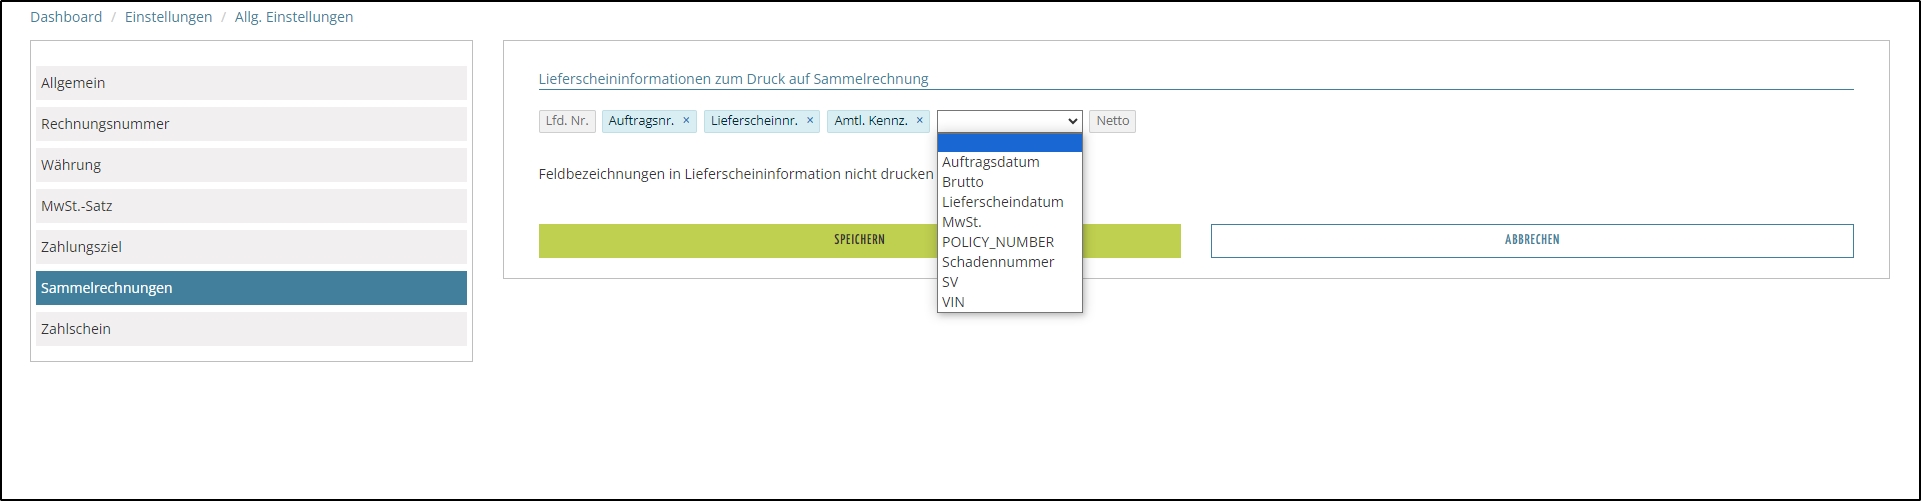Select the MwSt. dropdown option
Image resolution: width=1921 pixels, height=501 pixels.
[x=961, y=222]
